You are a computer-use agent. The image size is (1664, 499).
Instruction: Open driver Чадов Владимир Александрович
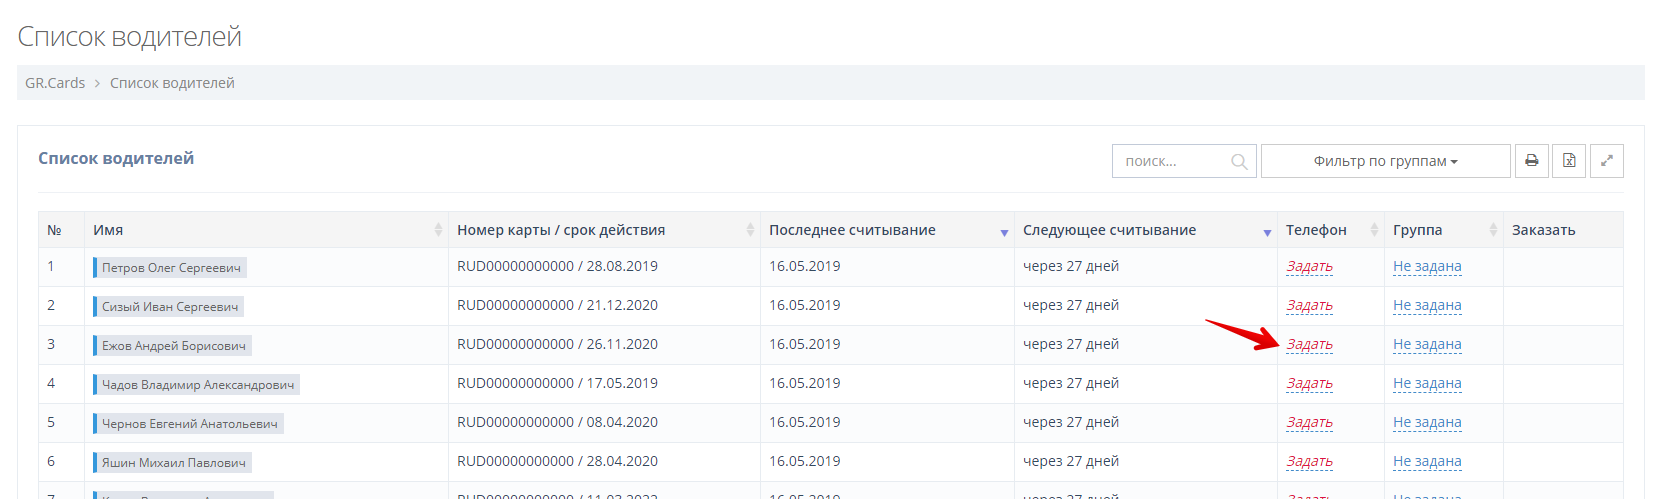pos(196,384)
